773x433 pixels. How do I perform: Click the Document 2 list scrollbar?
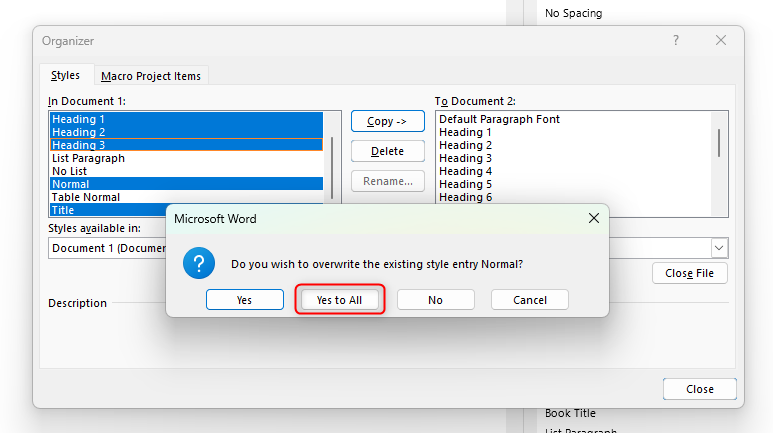(719, 145)
